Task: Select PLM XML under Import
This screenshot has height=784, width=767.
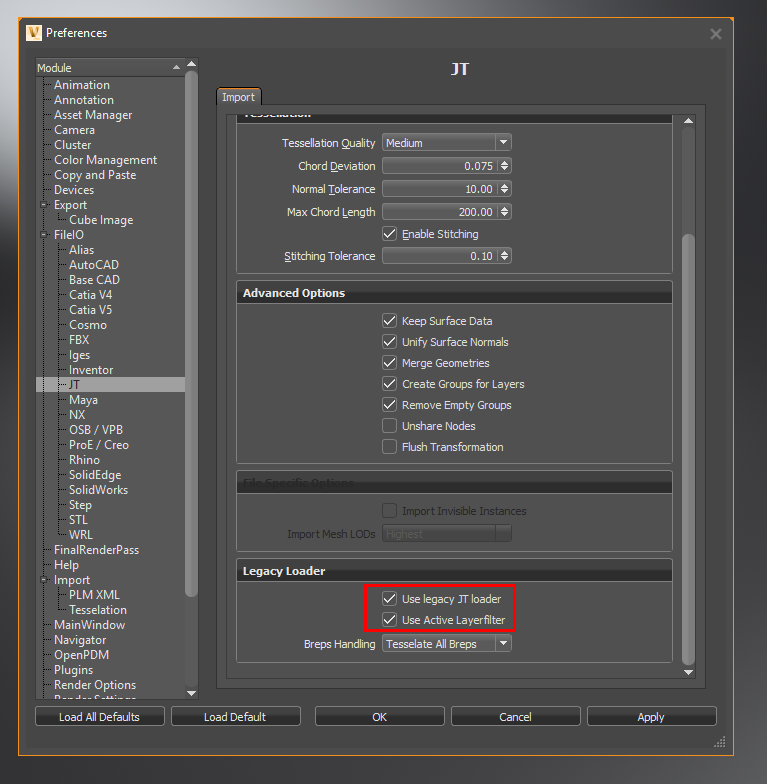Action: pos(94,595)
